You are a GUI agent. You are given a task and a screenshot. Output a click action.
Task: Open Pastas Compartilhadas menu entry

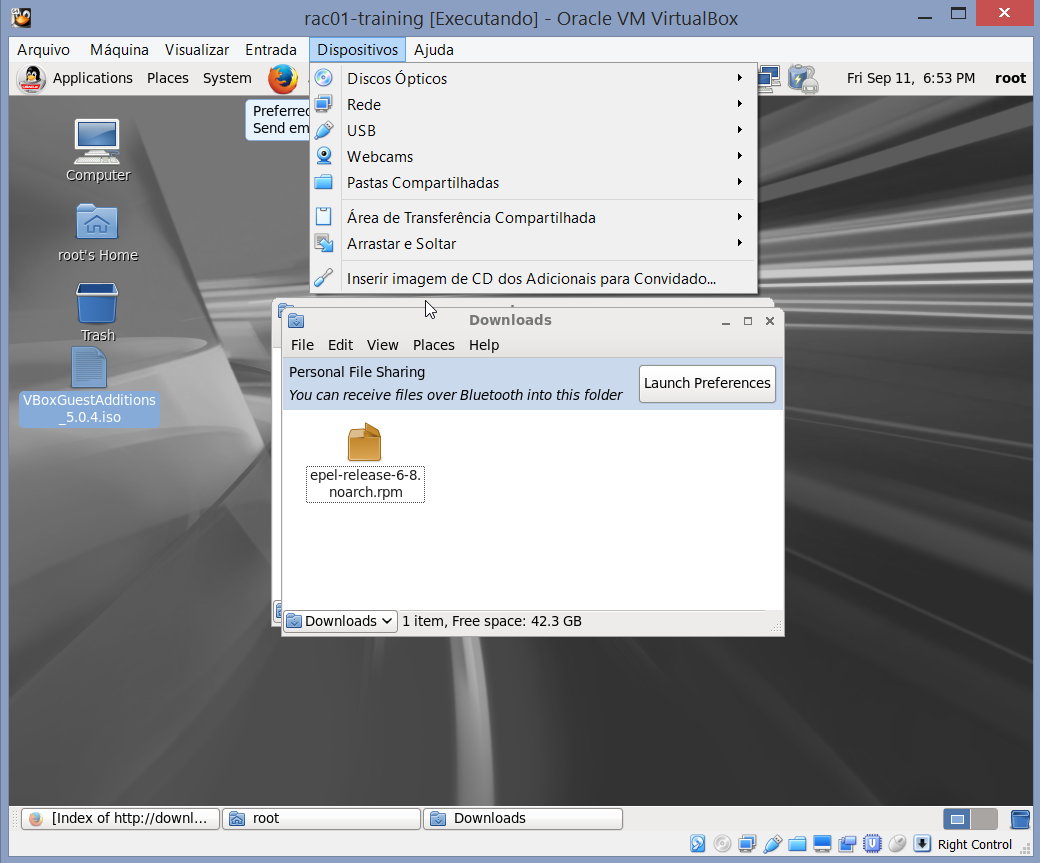tap(533, 182)
